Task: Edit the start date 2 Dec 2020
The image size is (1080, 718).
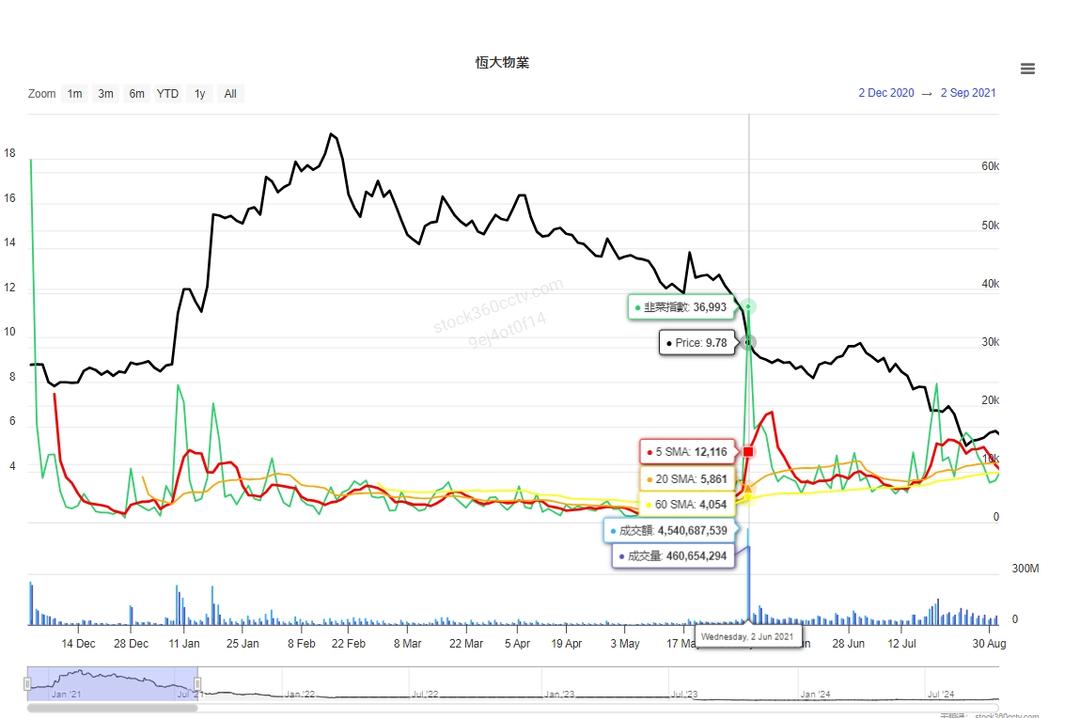Action: point(886,93)
